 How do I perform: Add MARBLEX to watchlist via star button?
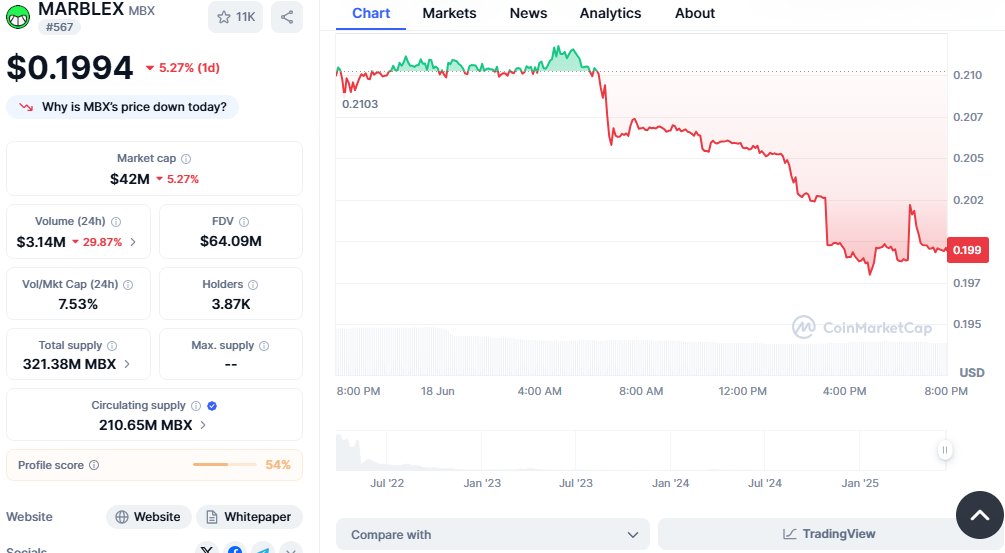click(235, 17)
